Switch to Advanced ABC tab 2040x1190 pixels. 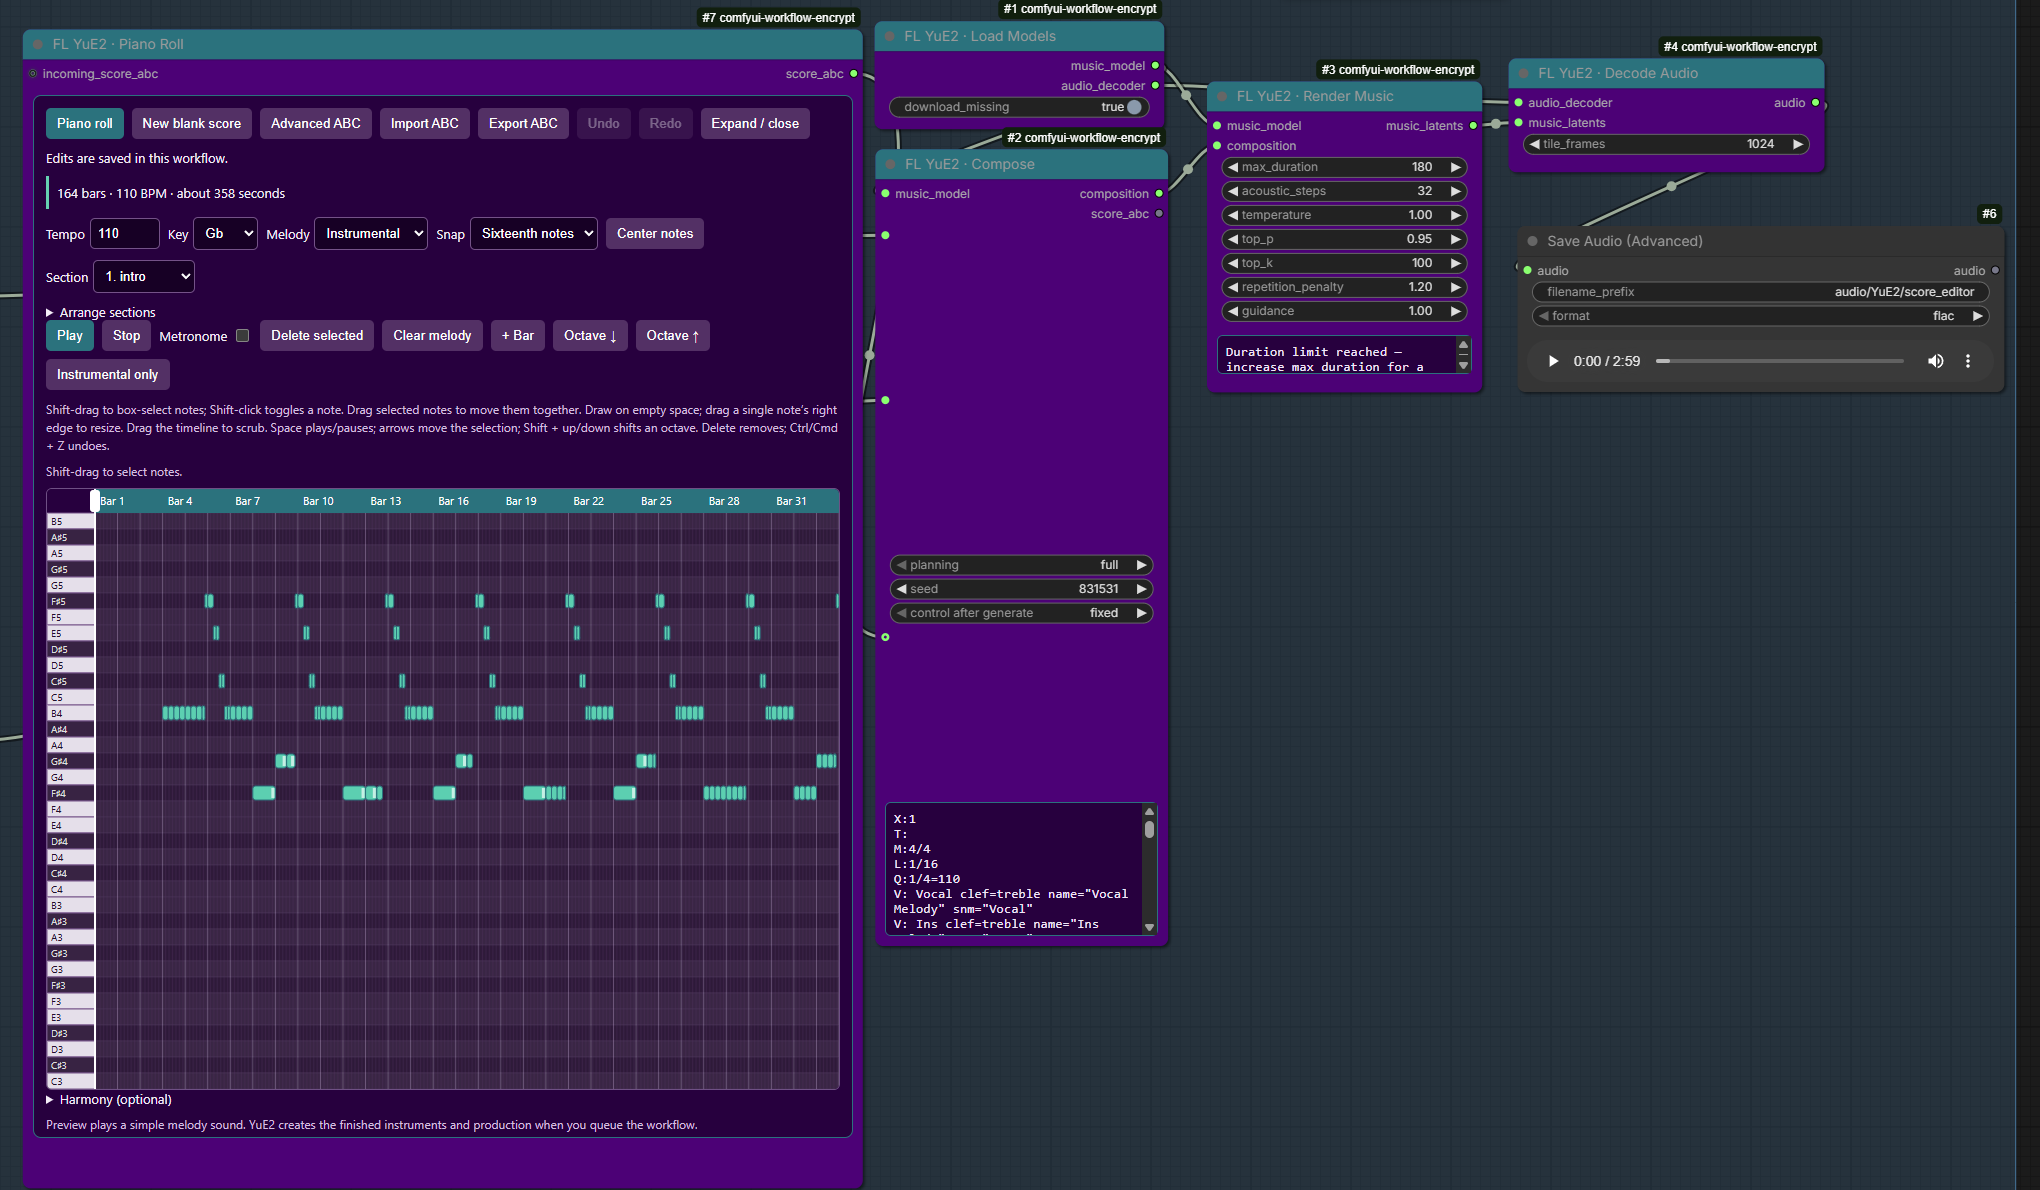pyautogui.click(x=315, y=124)
